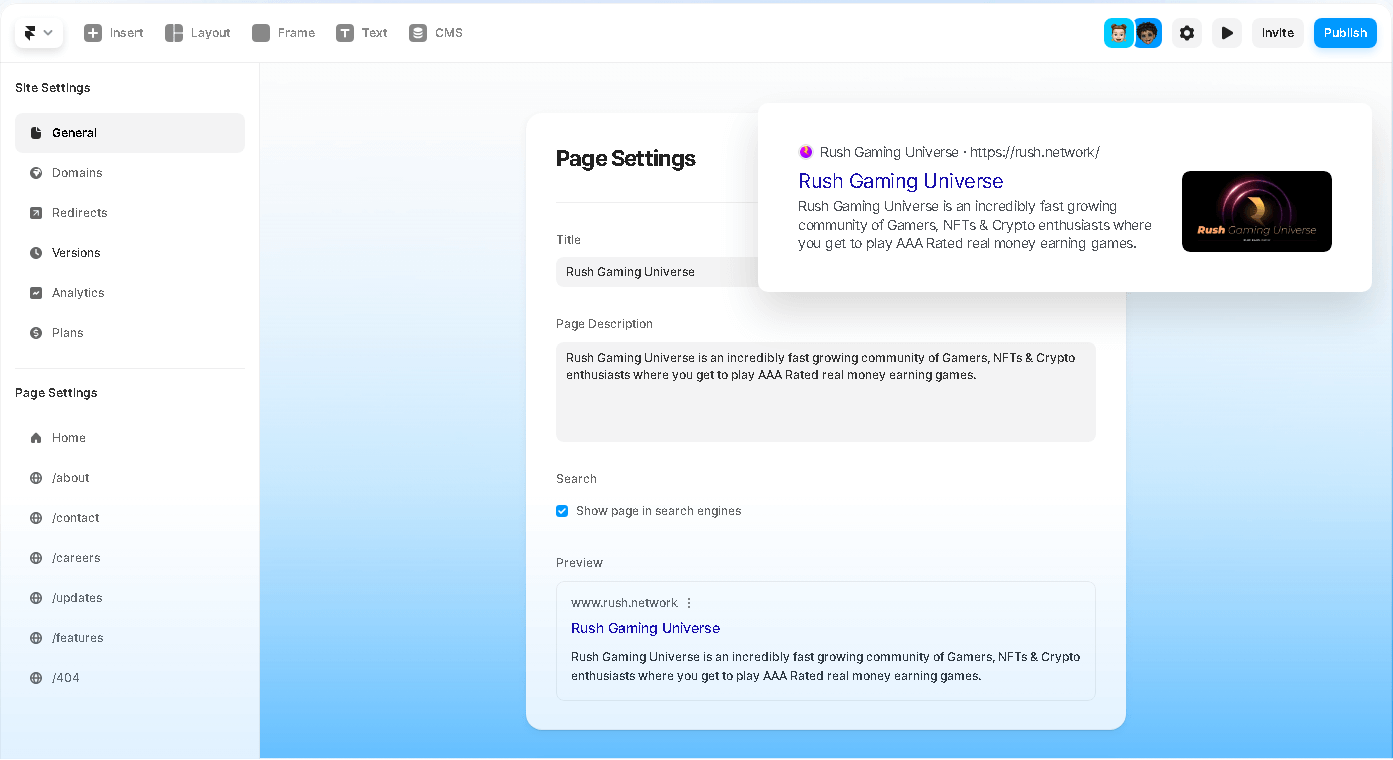1393x760 pixels.
Task: Open the settings gear
Action: coord(1187,32)
